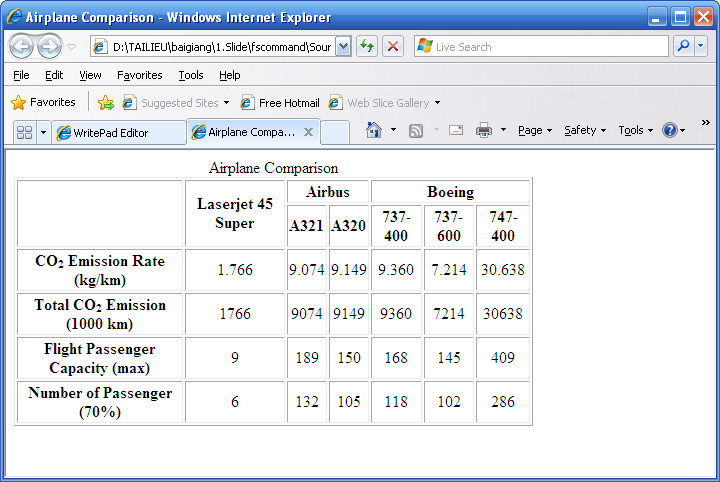Expand the Tools command bar dropdown
720x482 pixels.
[635, 130]
